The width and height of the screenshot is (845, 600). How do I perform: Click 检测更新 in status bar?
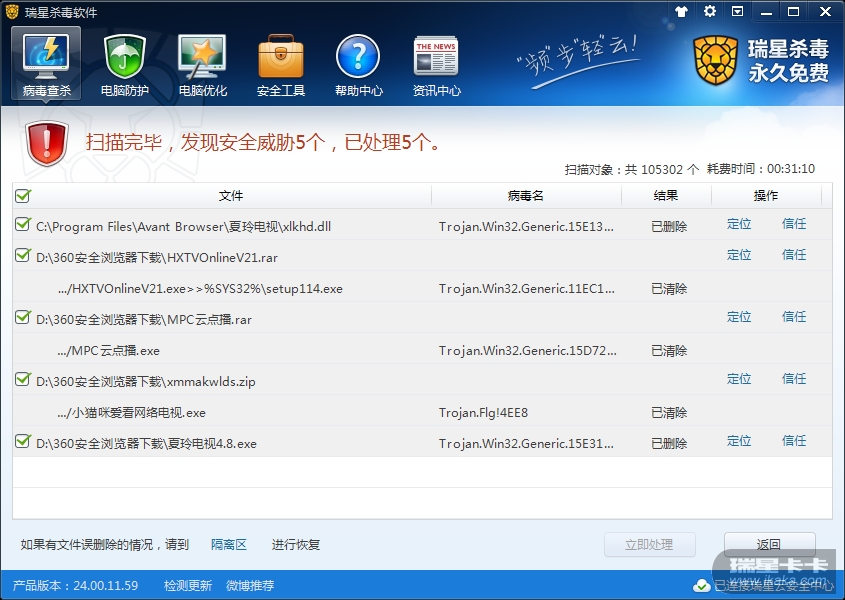pos(188,585)
